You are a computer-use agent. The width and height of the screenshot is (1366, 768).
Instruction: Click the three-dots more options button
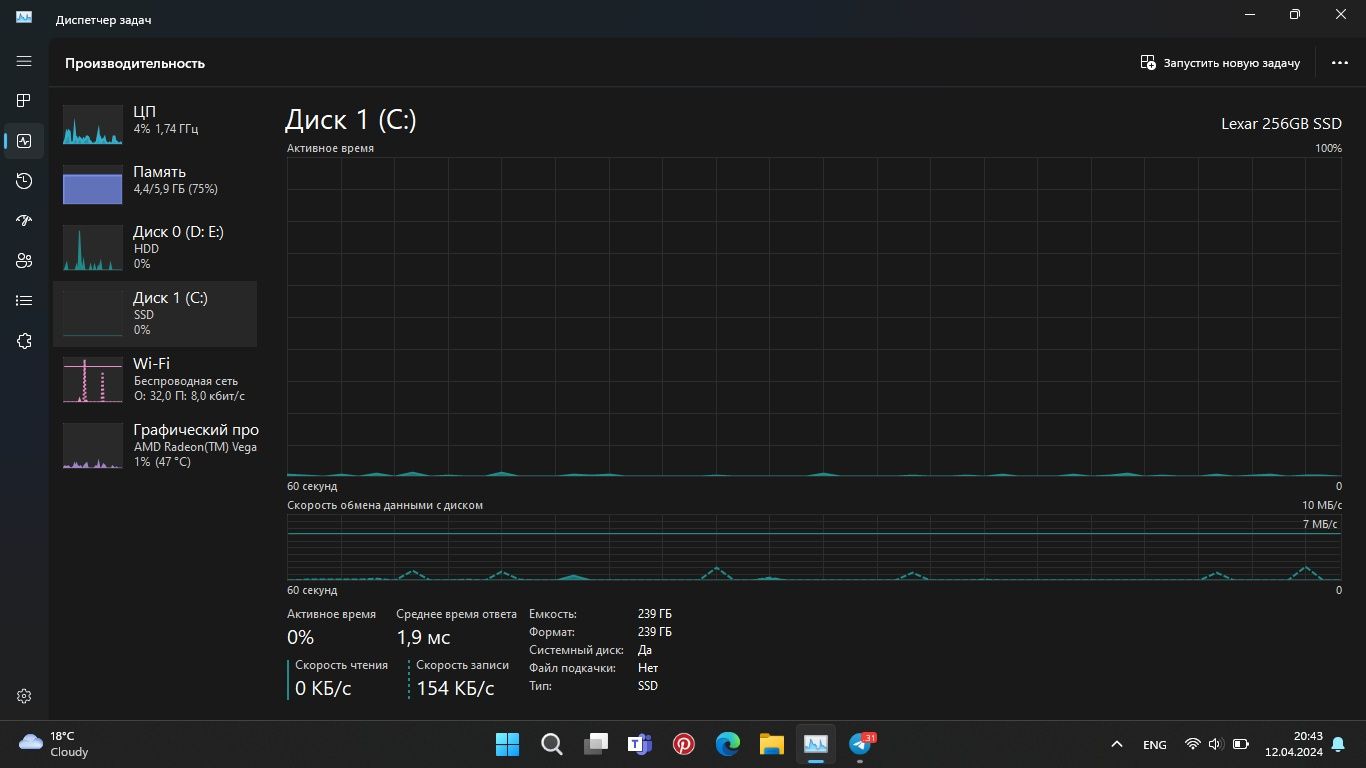coord(1340,63)
